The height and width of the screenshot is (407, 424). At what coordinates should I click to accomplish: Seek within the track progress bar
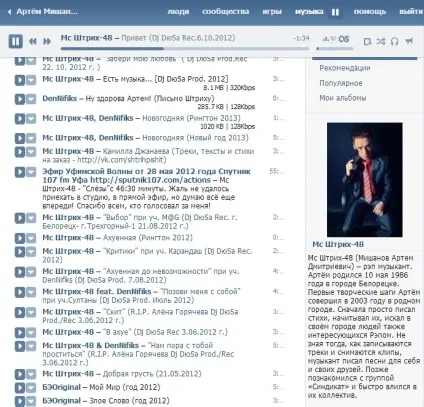(x=185, y=48)
